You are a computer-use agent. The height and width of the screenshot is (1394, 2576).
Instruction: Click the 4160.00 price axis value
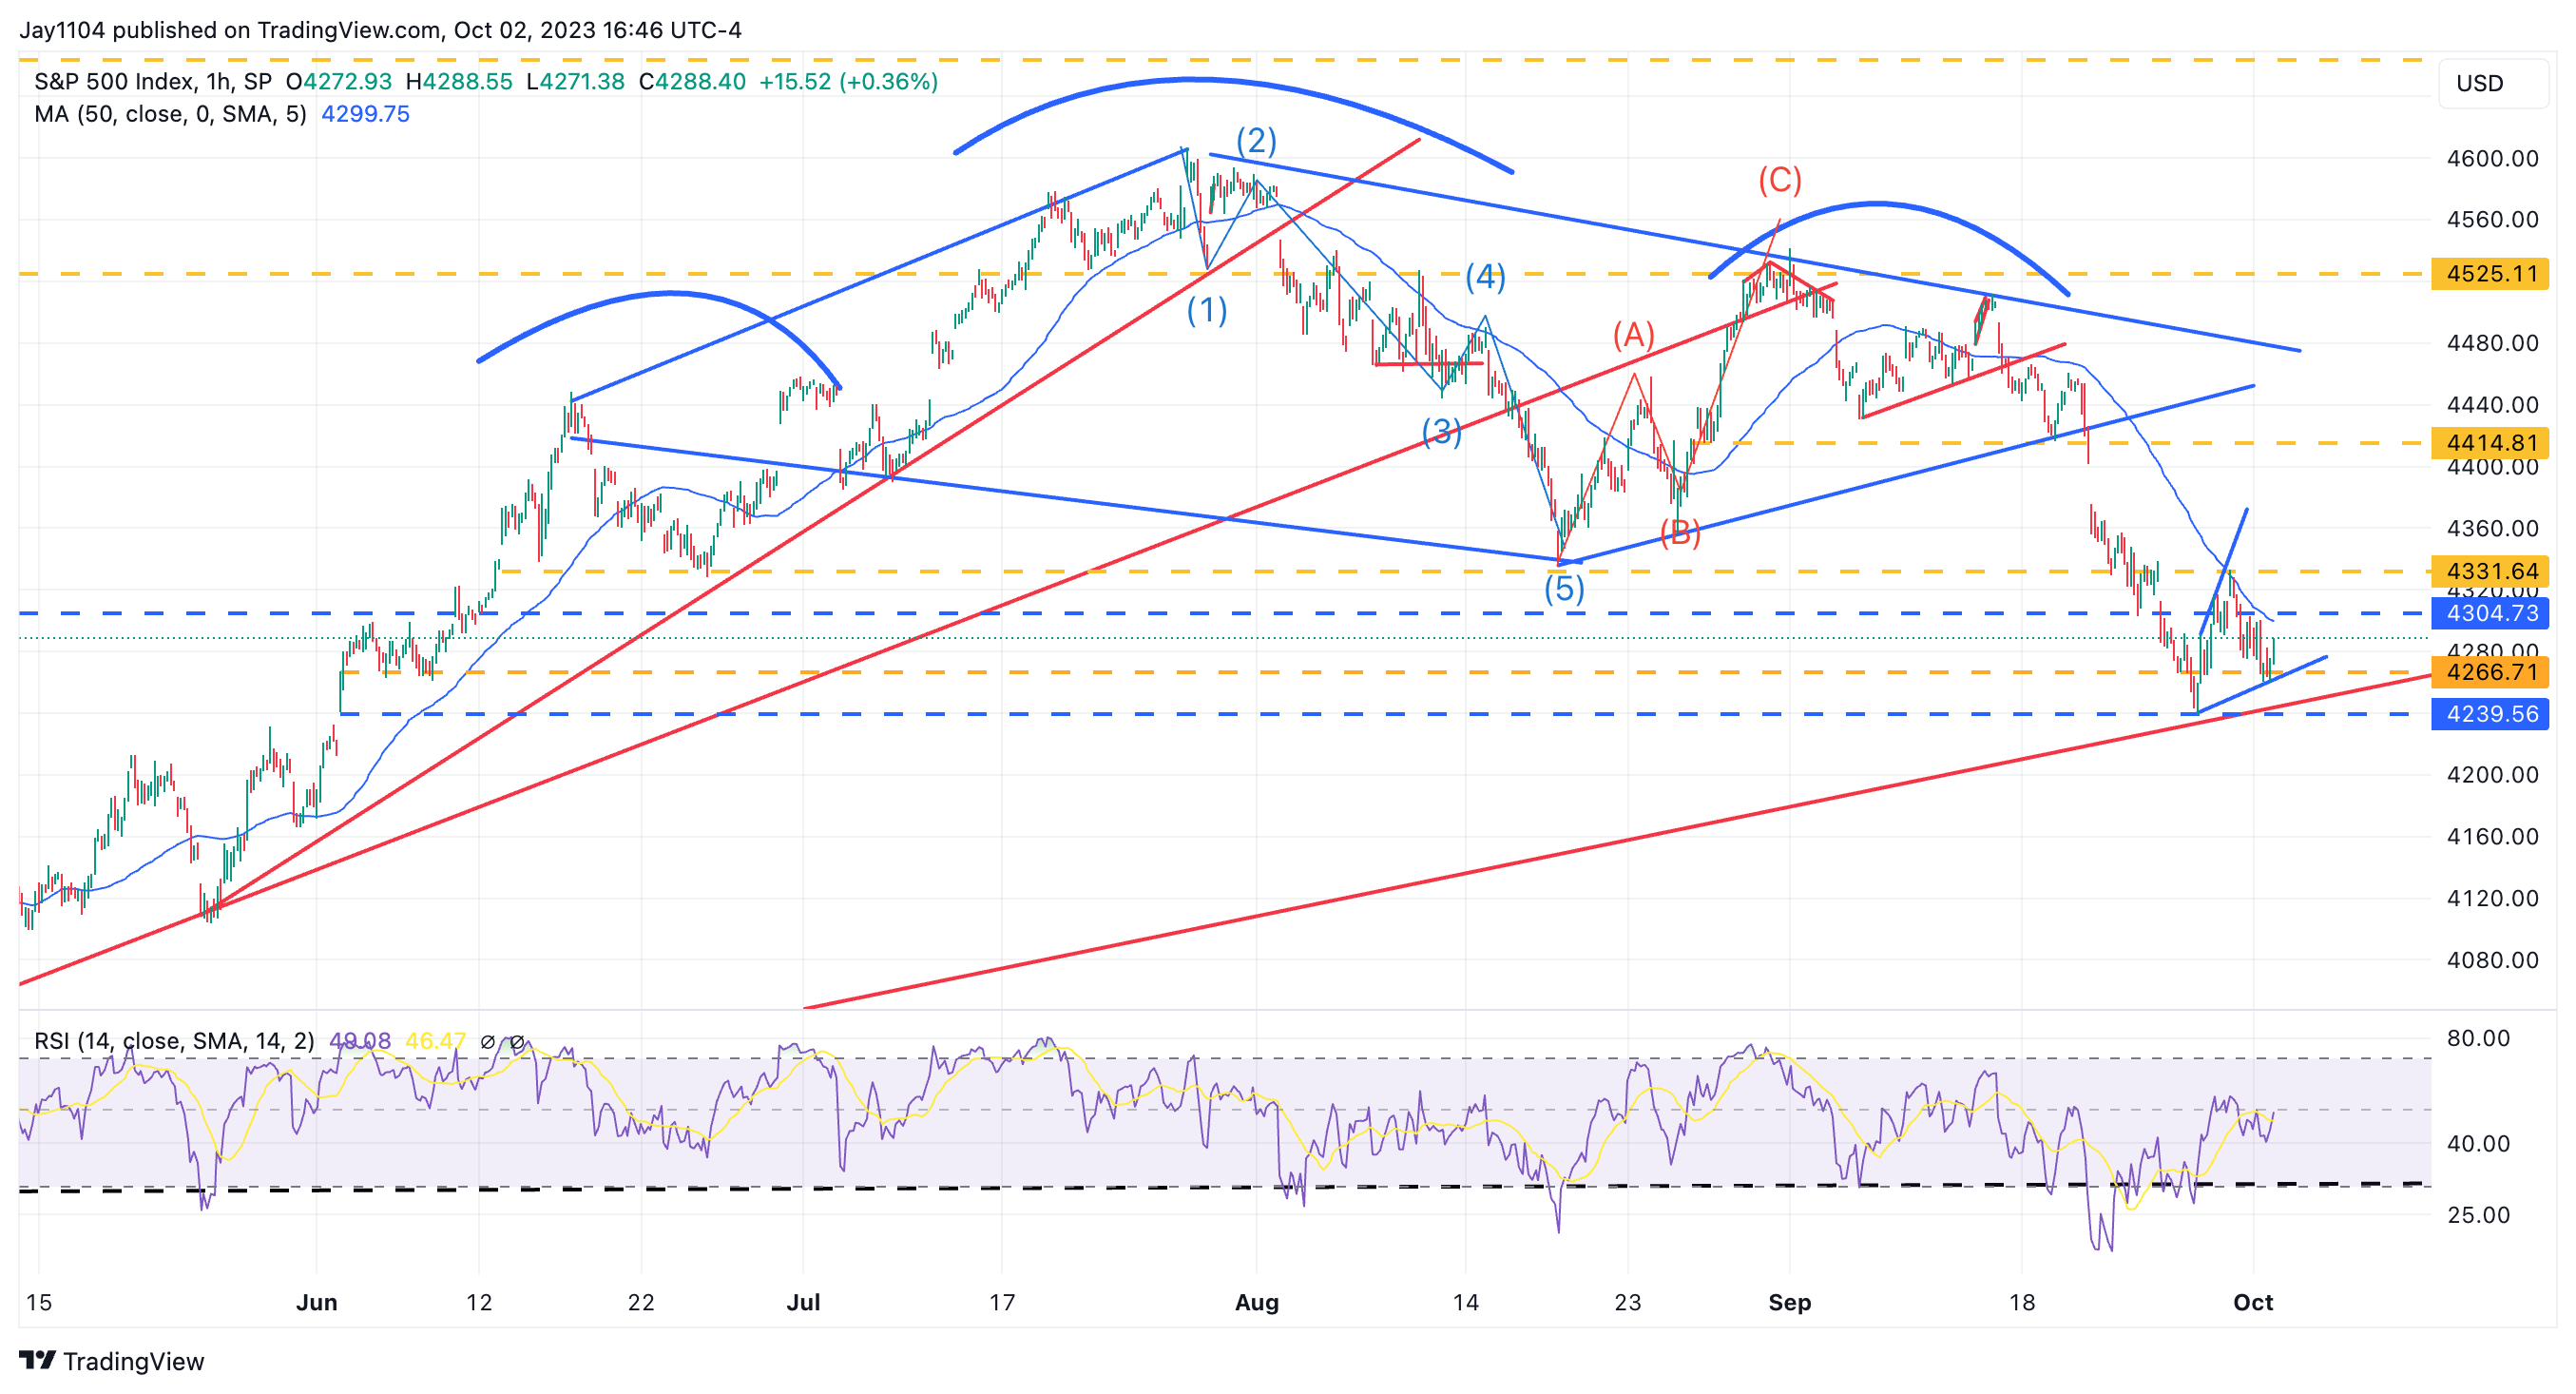(2492, 836)
